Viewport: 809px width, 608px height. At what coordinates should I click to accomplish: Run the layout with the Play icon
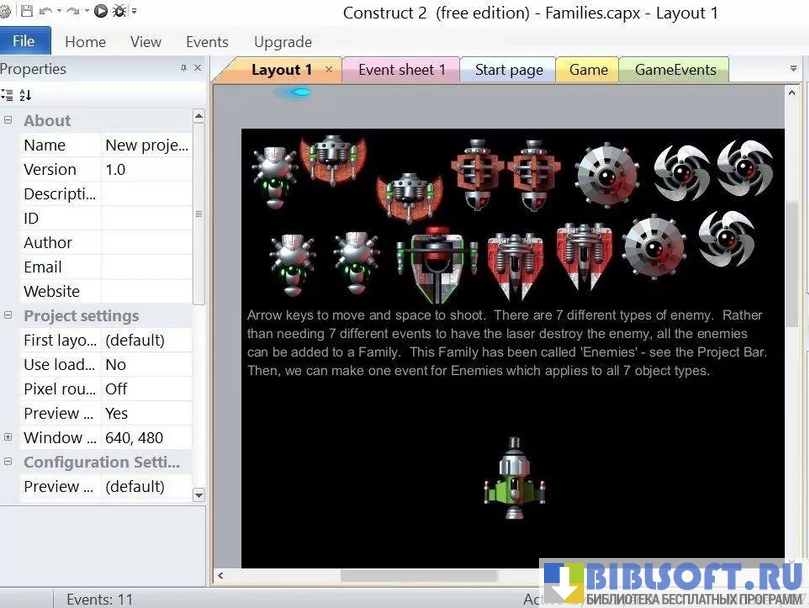(x=101, y=12)
